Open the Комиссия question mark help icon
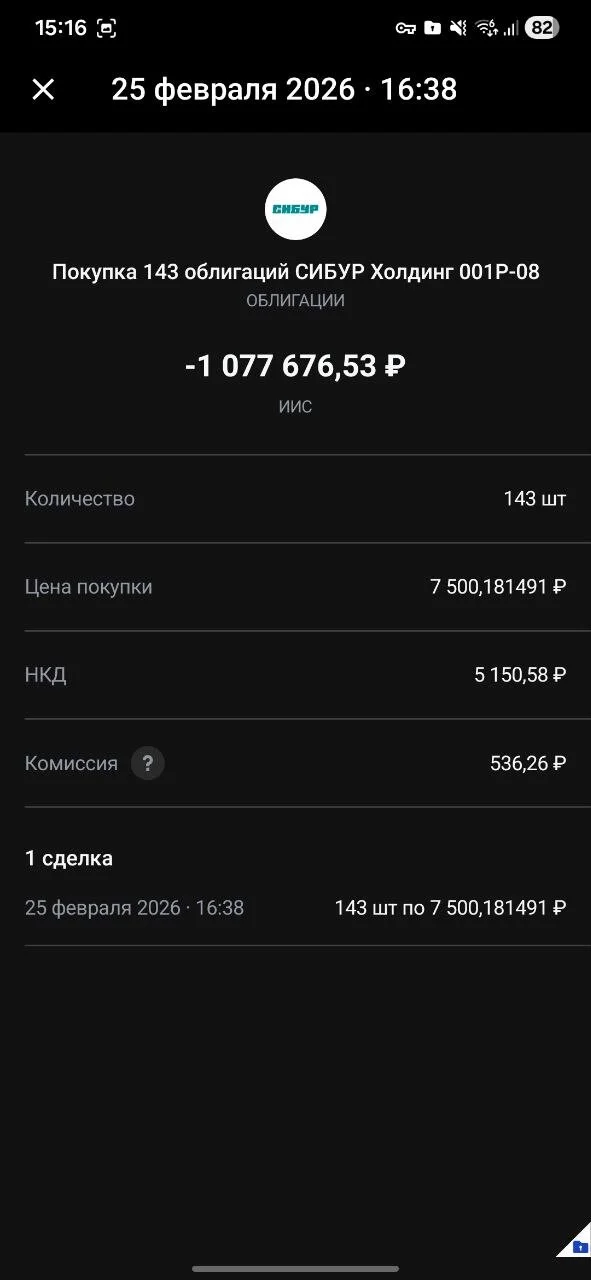The image size is (591, 1280). pos(148,763)
